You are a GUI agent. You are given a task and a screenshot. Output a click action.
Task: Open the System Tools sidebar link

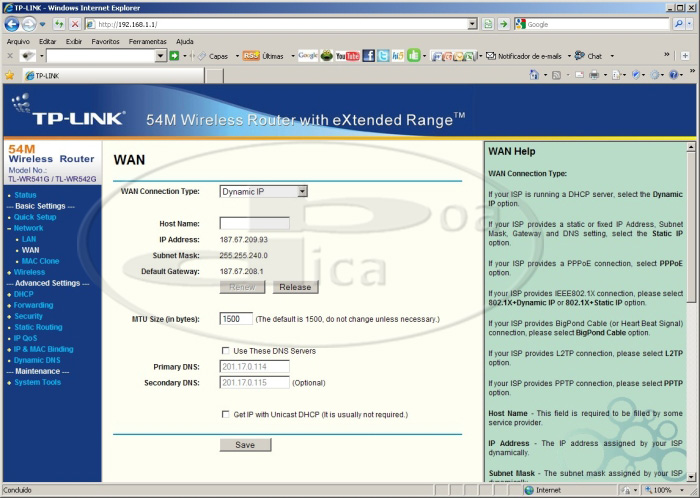[38, 382]
